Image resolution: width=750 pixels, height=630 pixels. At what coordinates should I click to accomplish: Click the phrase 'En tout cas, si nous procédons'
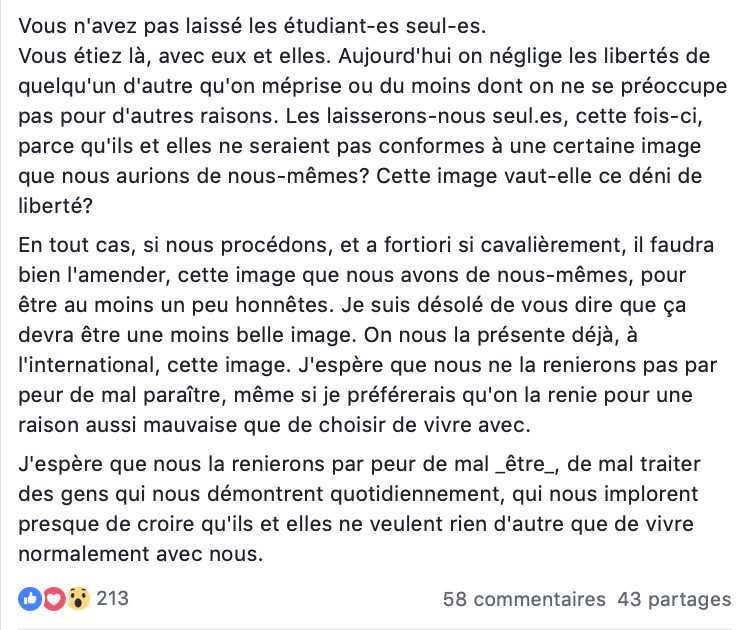[x=175, y=245]
